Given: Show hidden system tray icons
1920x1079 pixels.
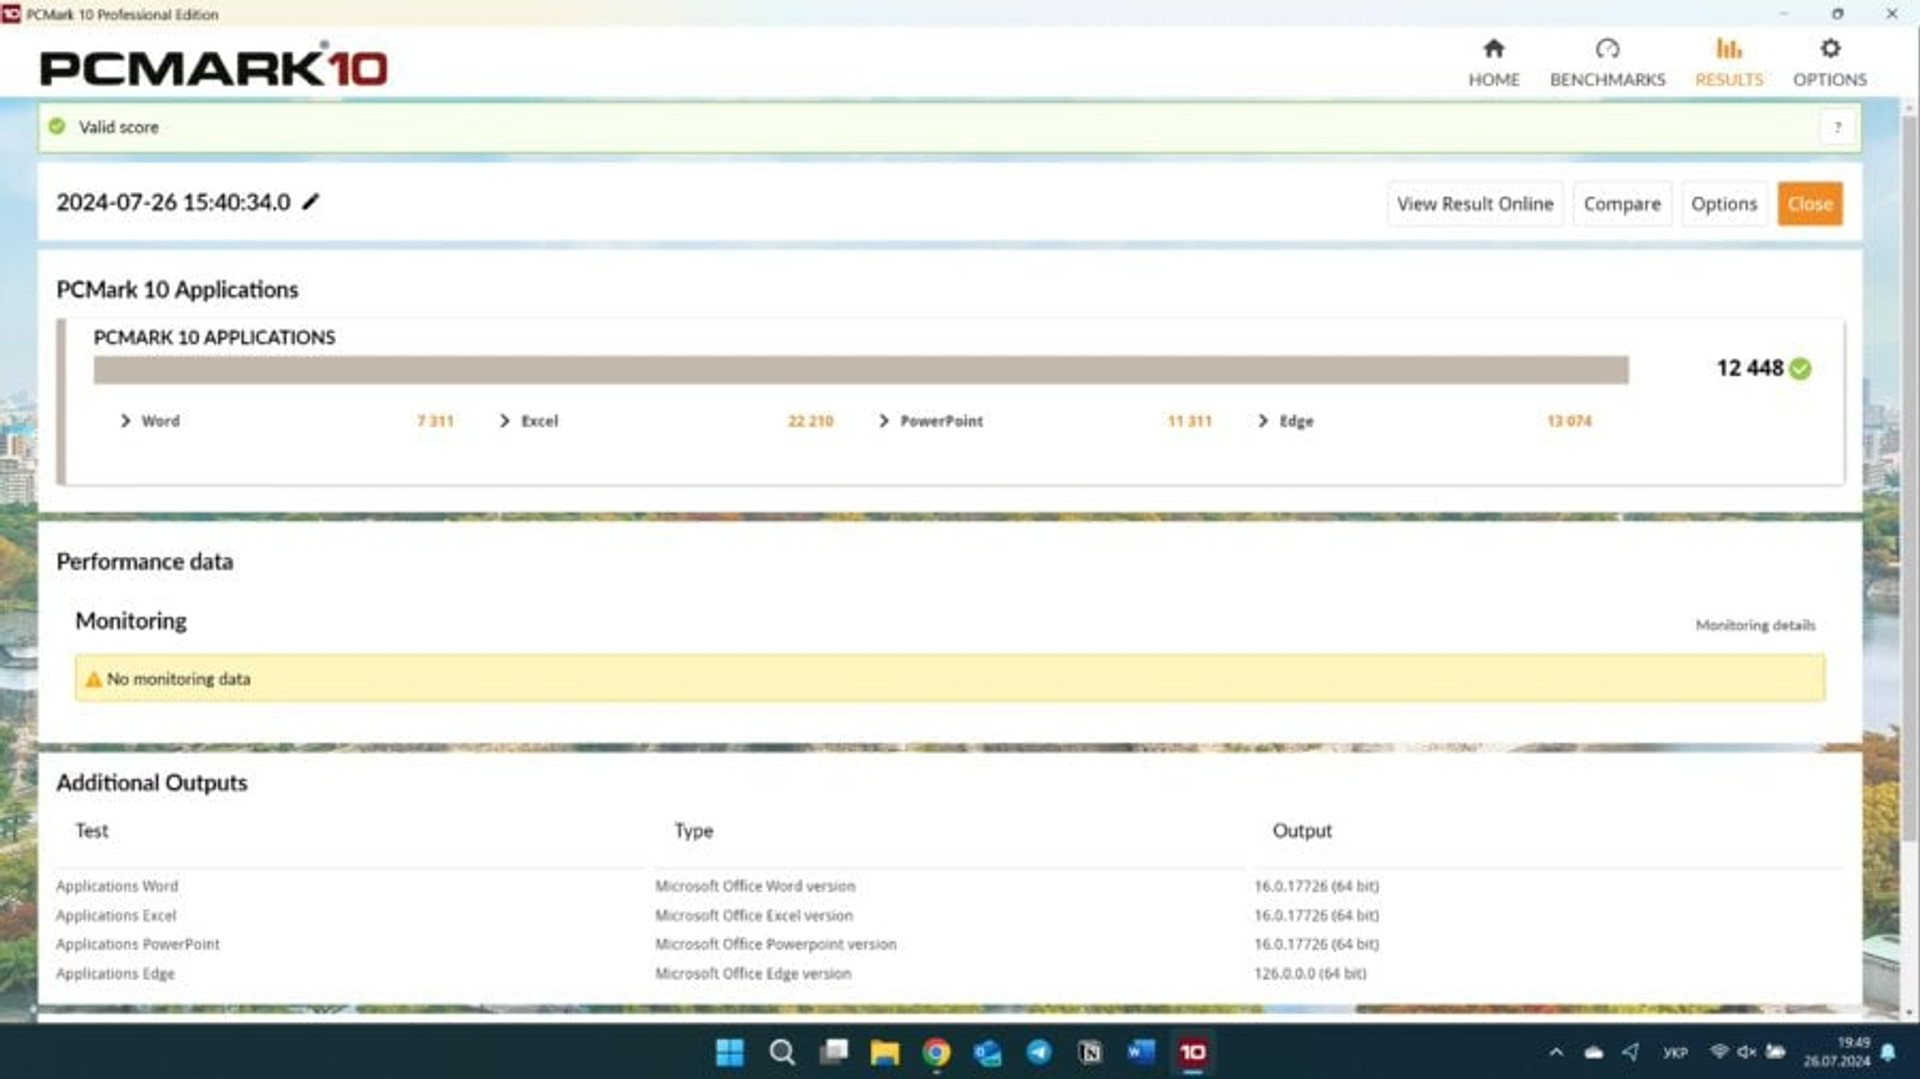Looking at the screenshot, I should 1556,1052.
